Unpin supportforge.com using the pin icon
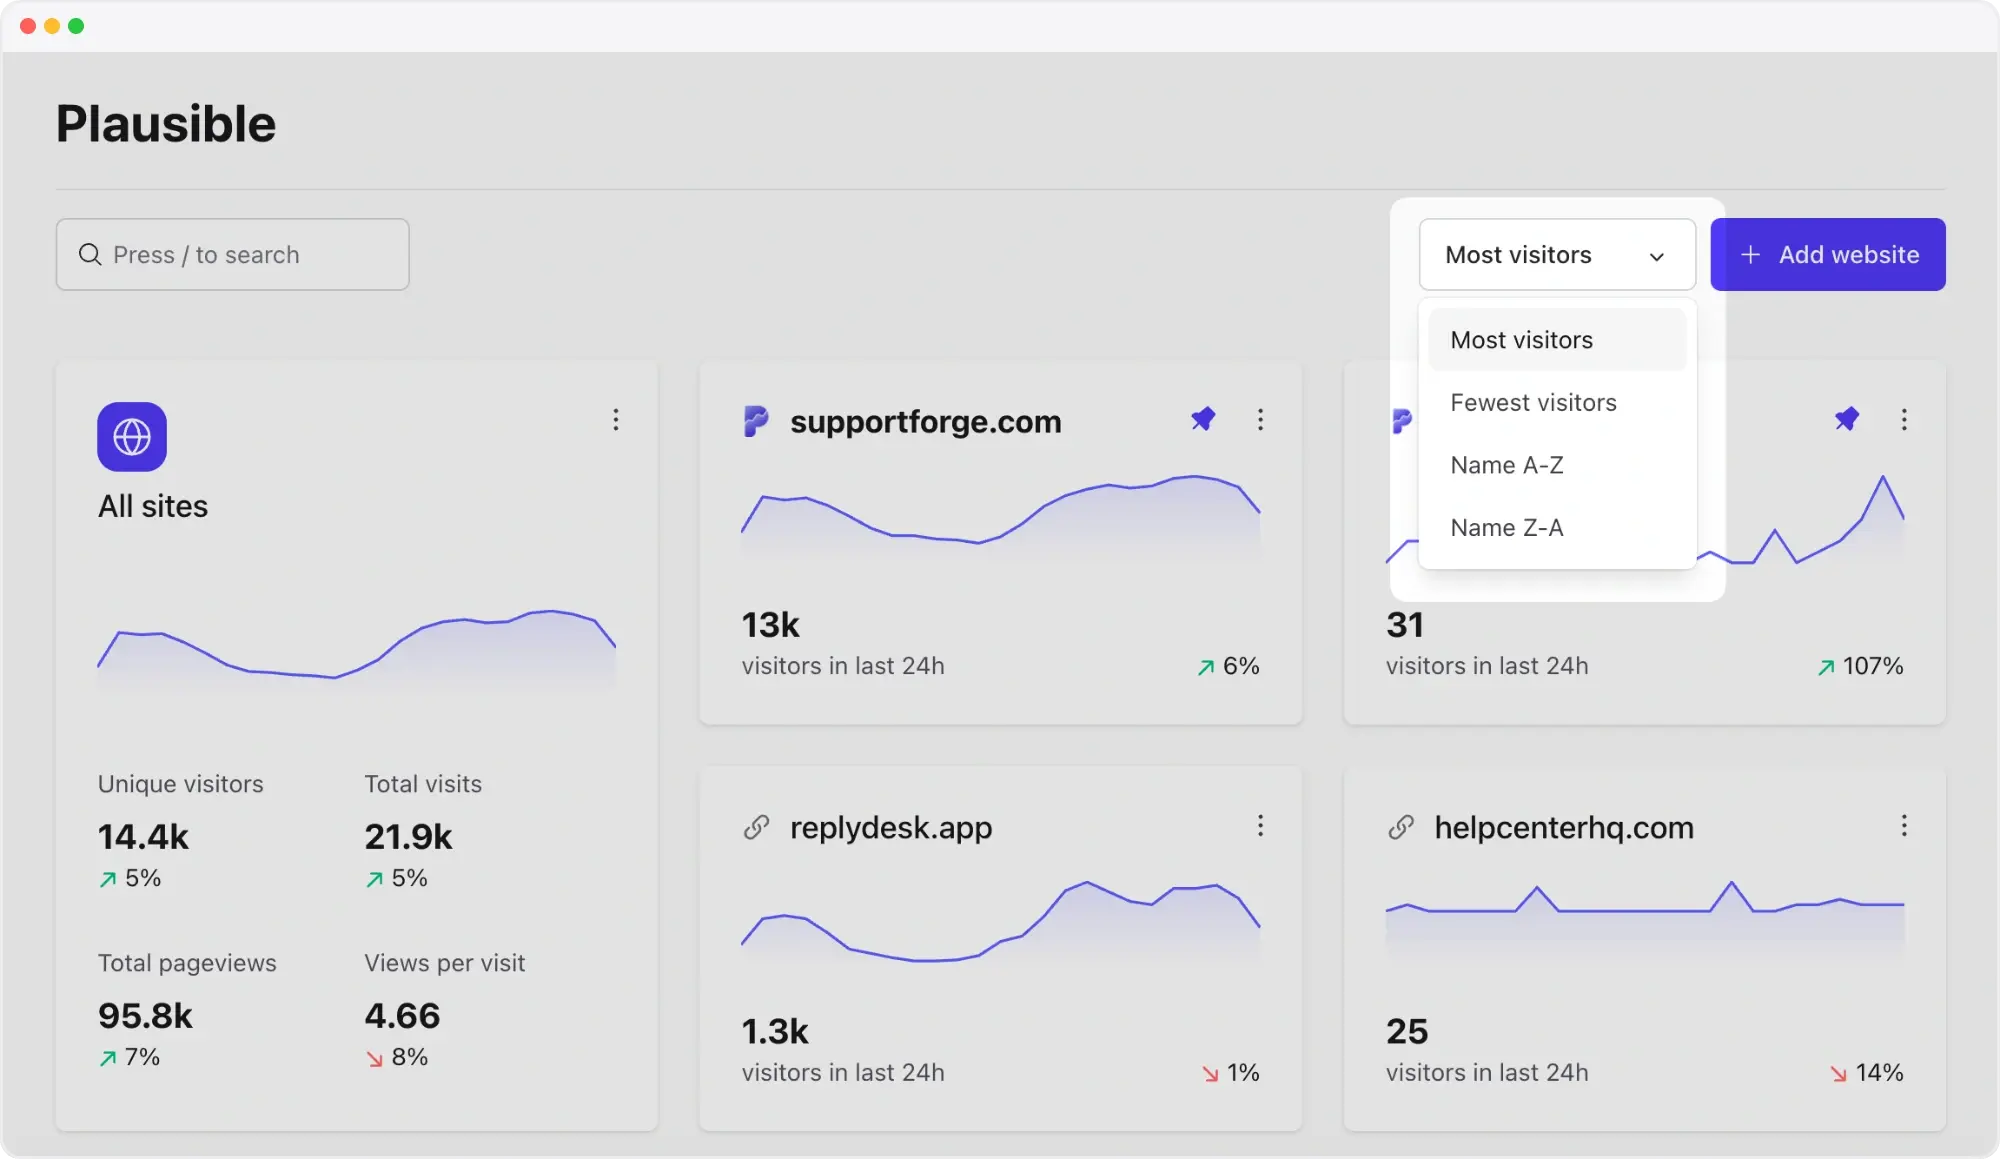The image size is (2000, 1159). pos(1203,419)
